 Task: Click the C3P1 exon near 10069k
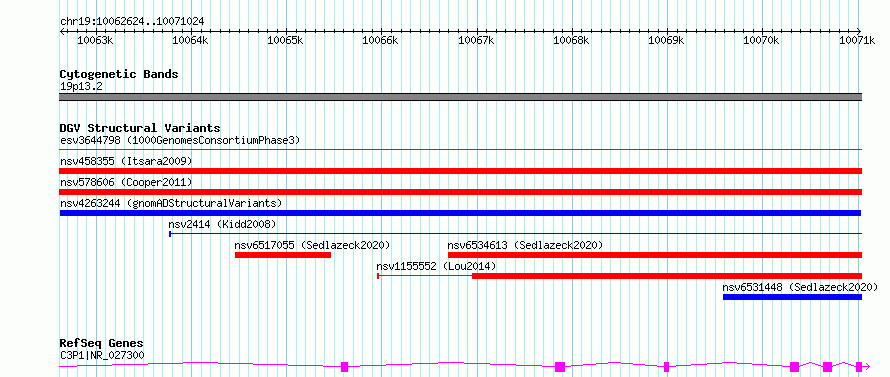tap(667, 367)
